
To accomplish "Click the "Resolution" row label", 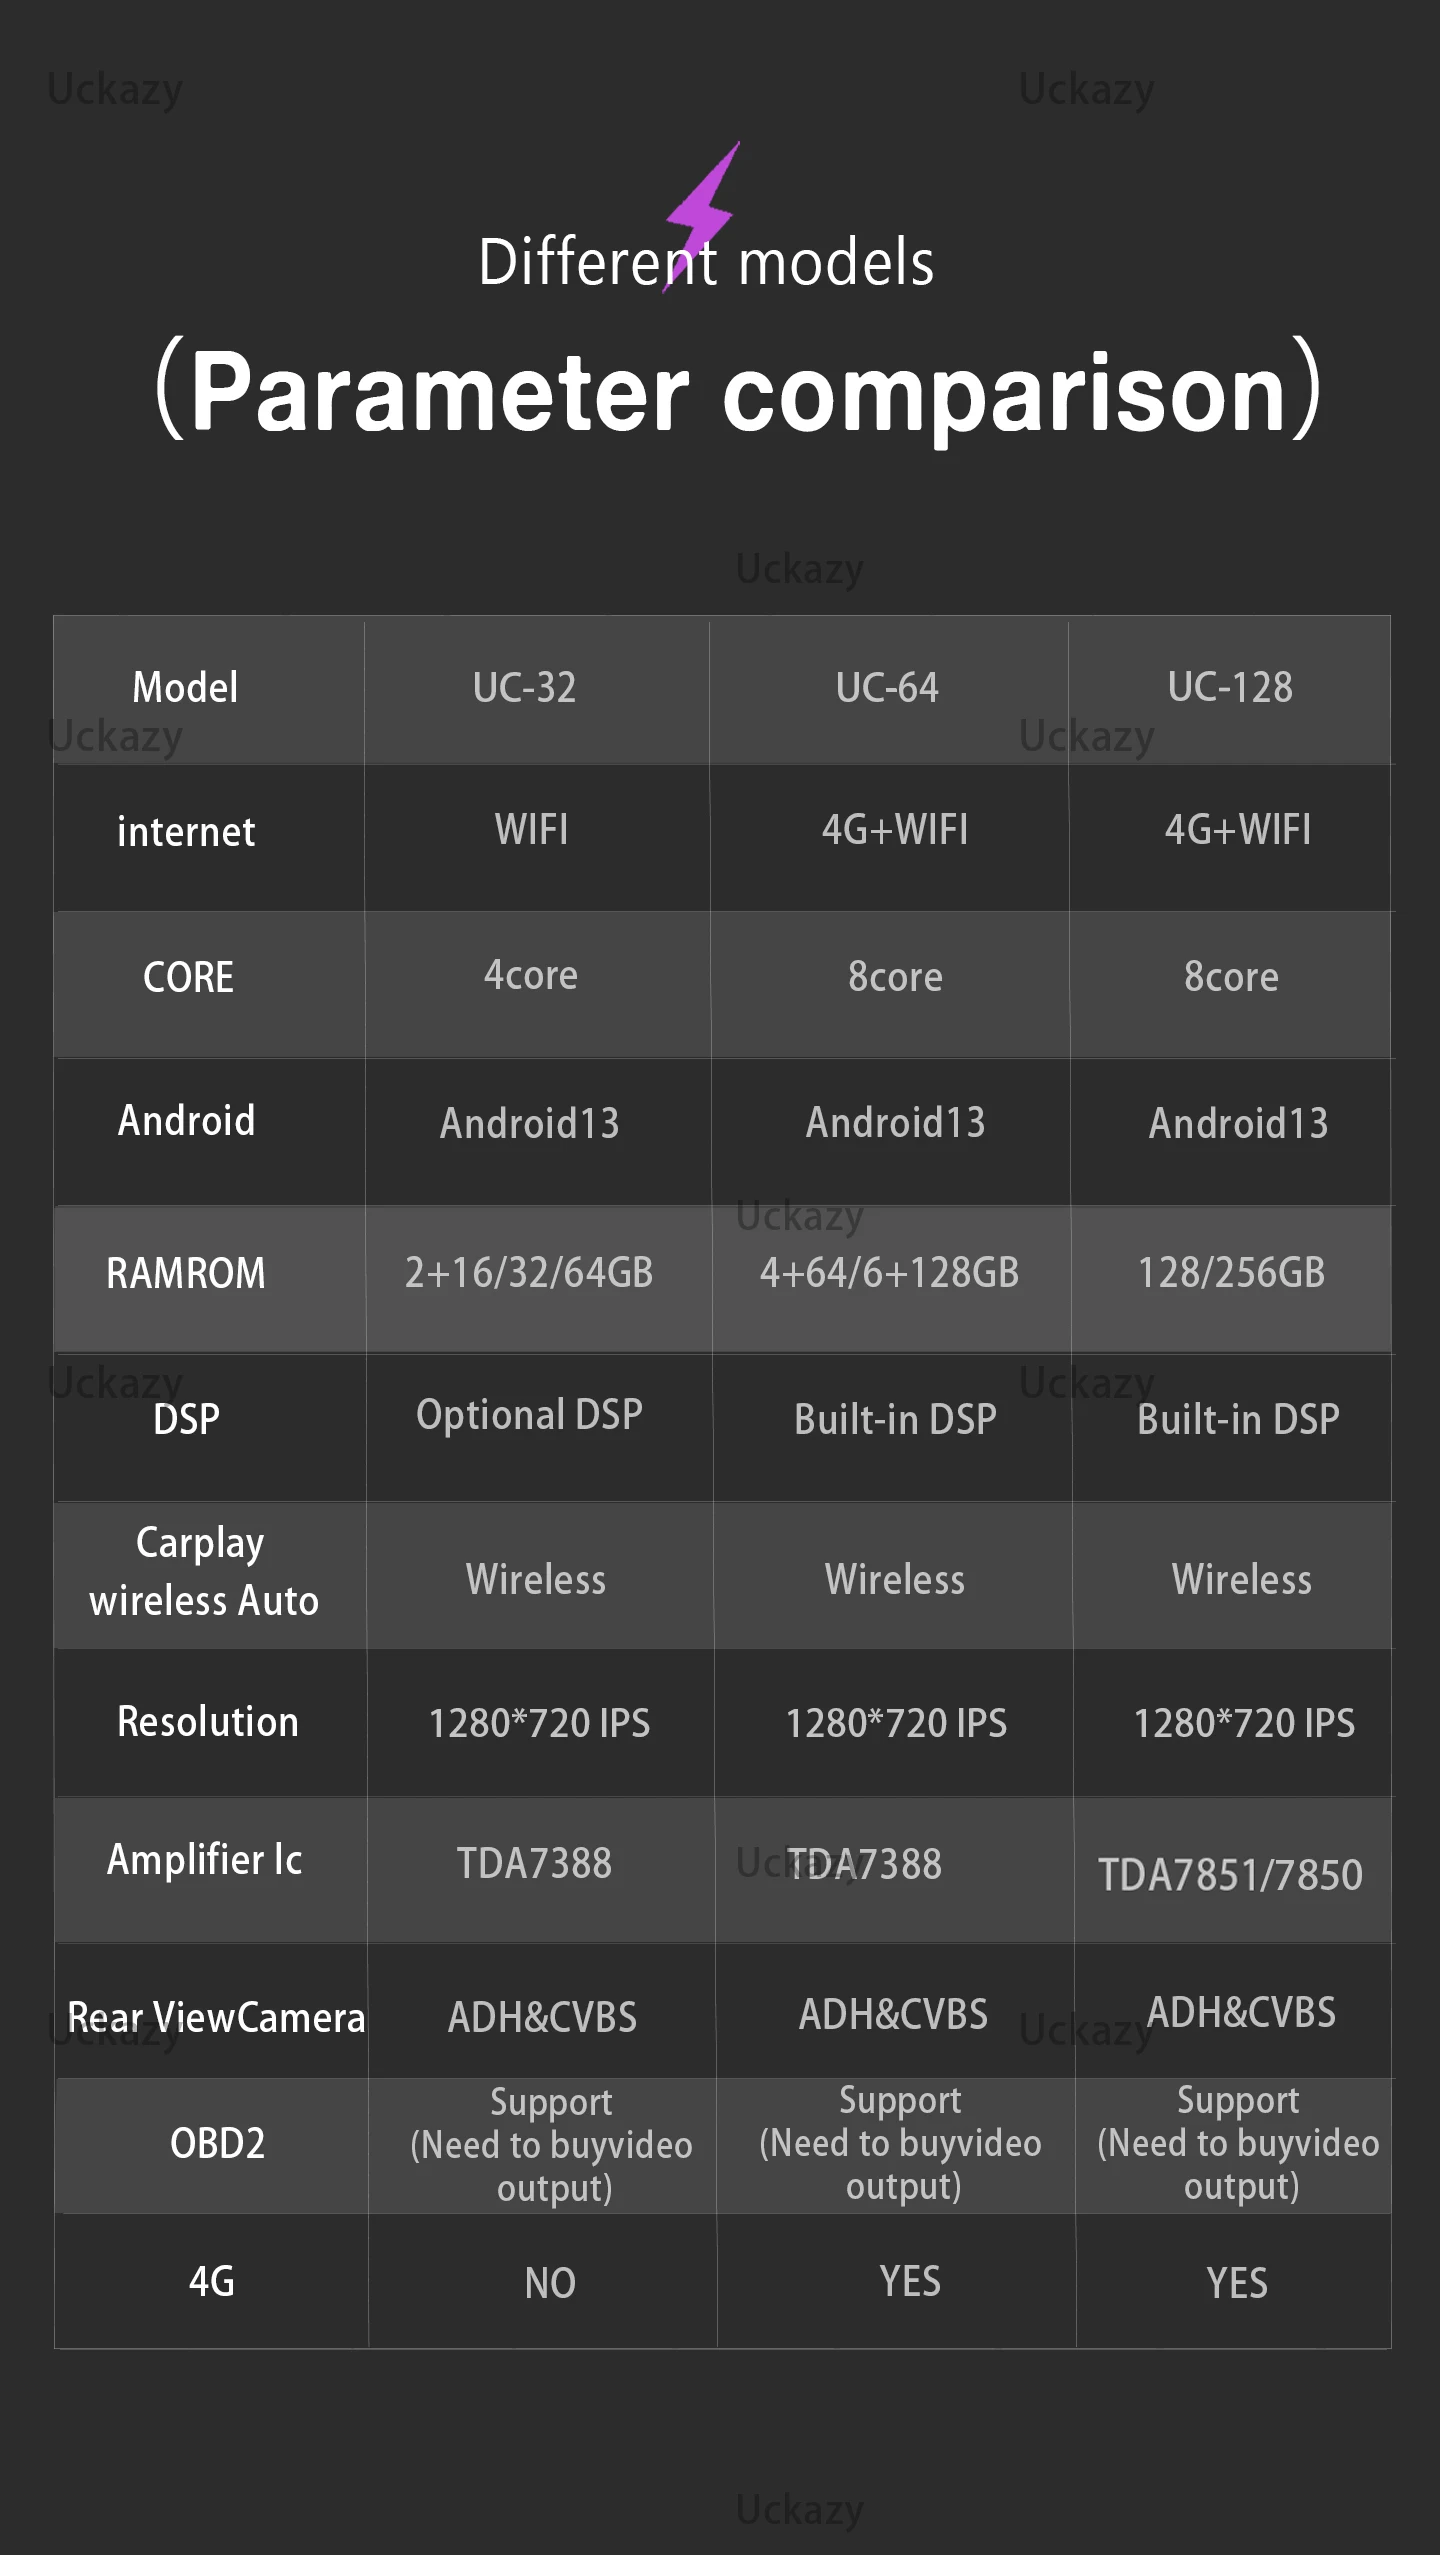I will tap(208, 1722).
